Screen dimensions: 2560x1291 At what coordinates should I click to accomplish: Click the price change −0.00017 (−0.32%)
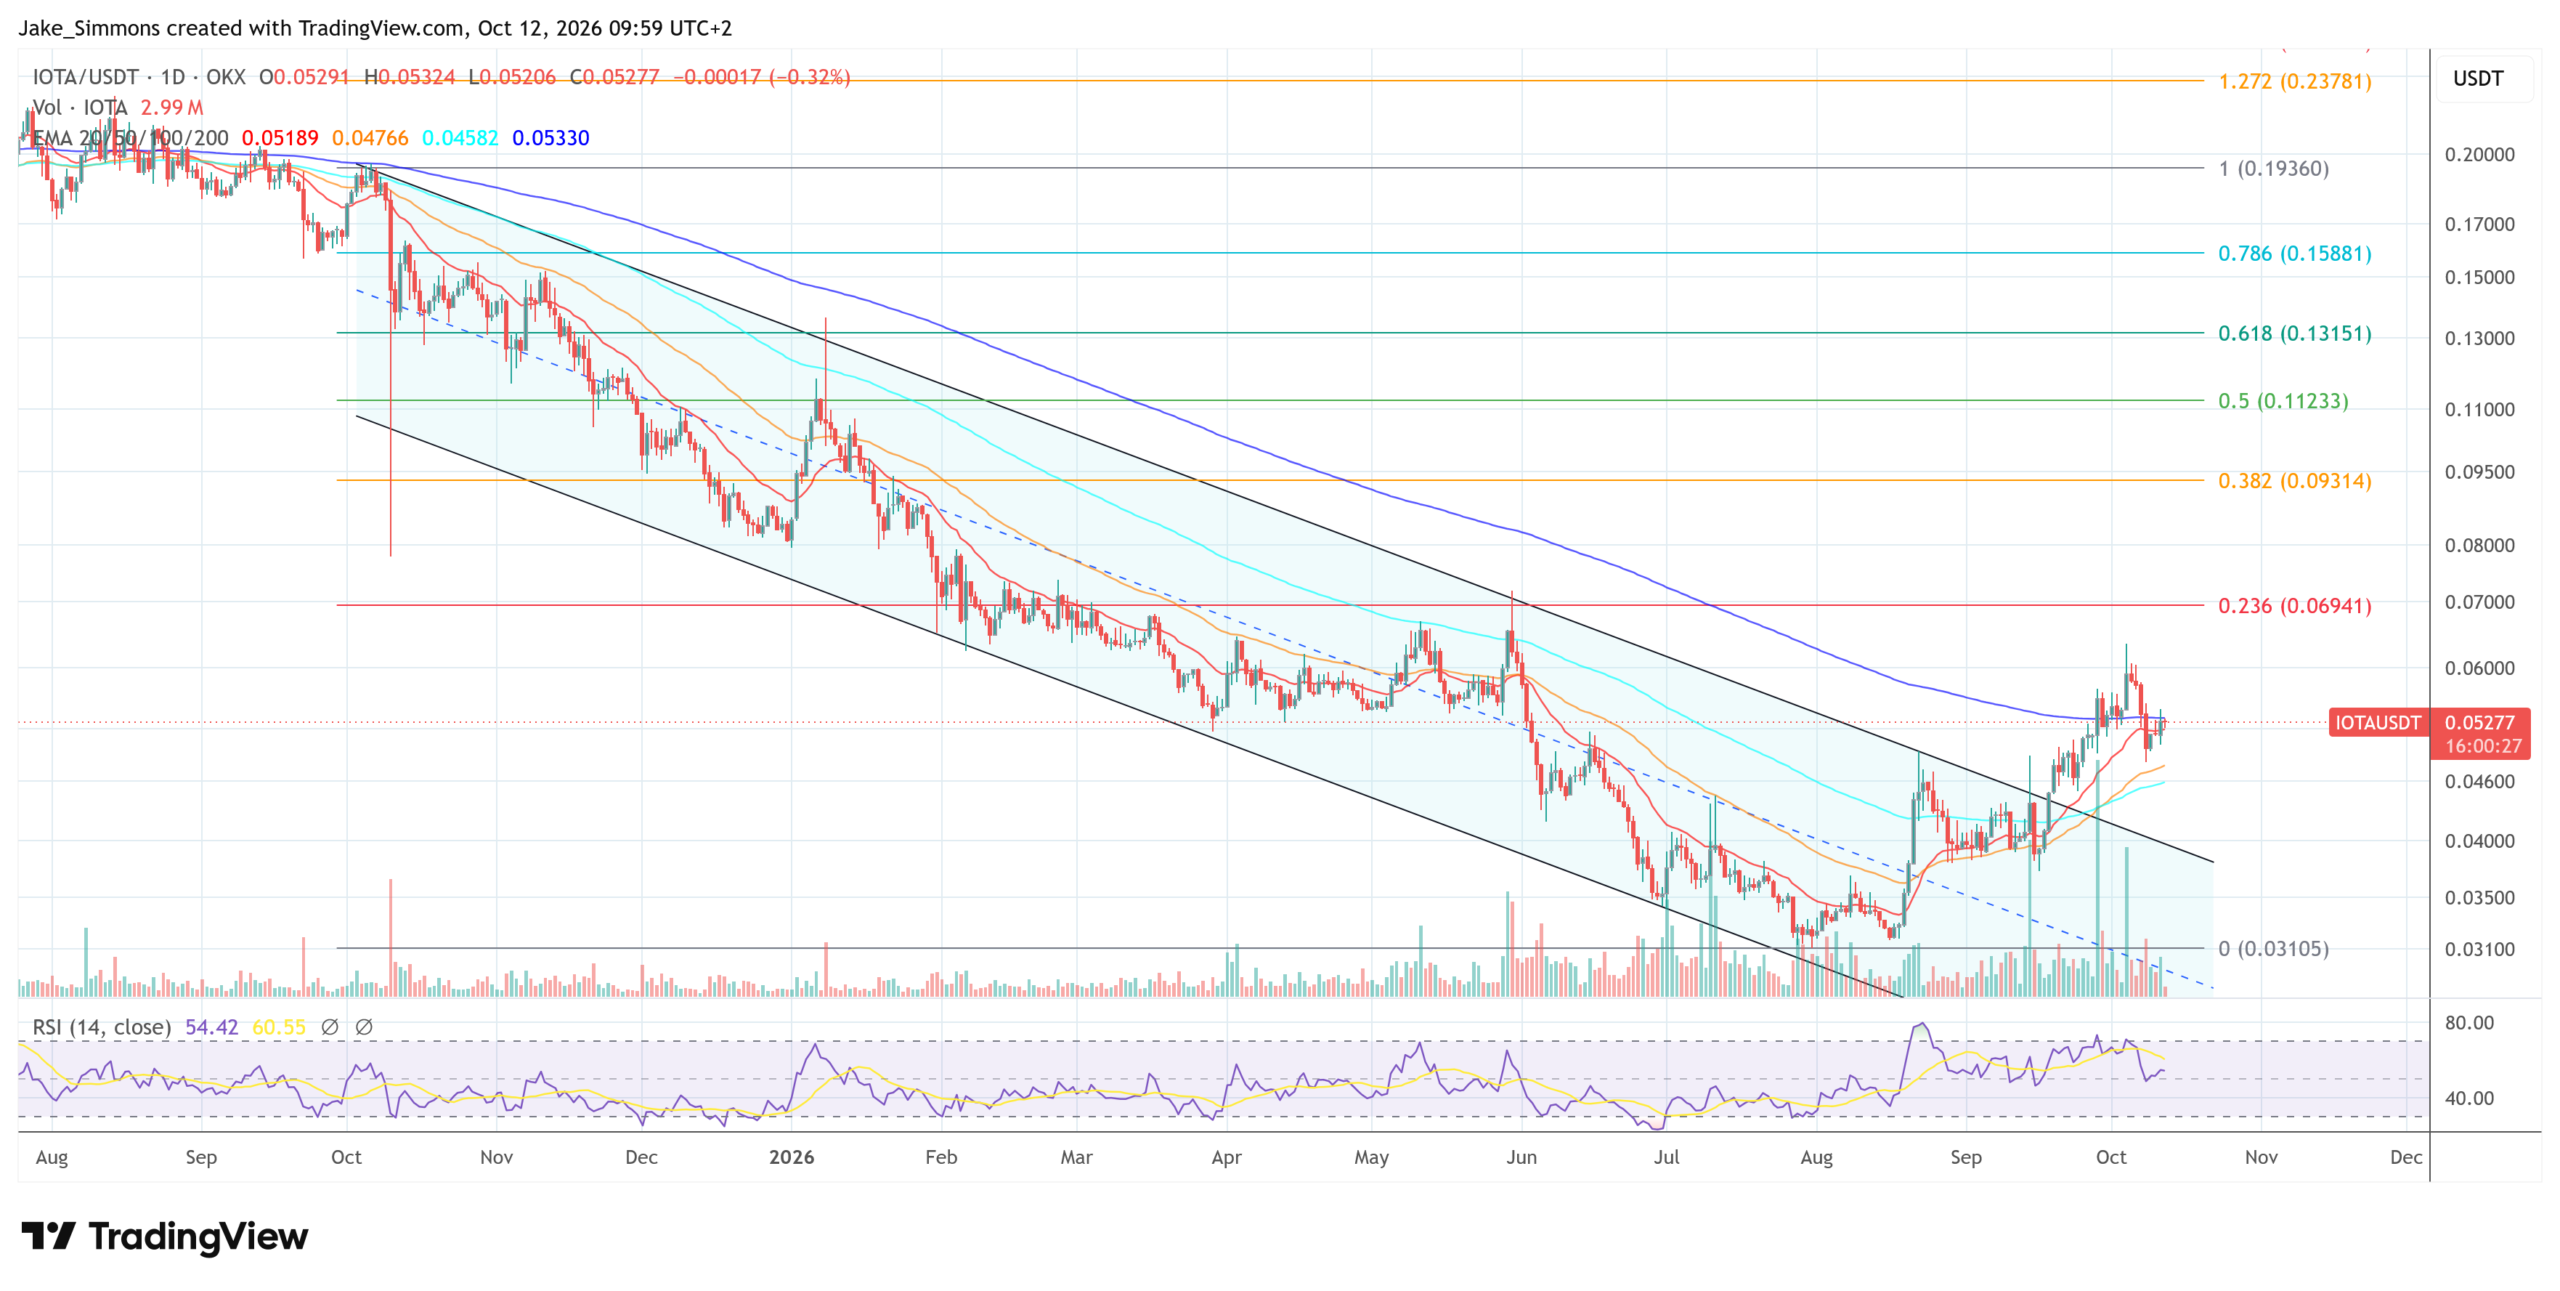(762, 77)
